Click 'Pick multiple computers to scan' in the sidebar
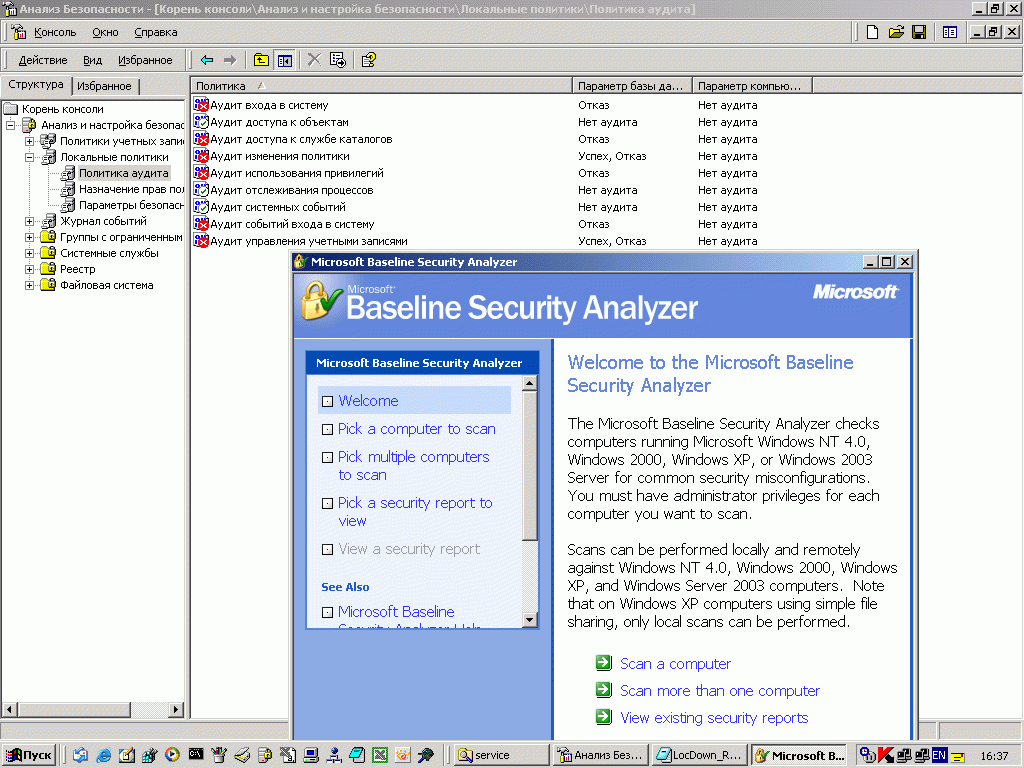Screen dimensions: 1024x768 pyautogui.click(x=413, y=466)
